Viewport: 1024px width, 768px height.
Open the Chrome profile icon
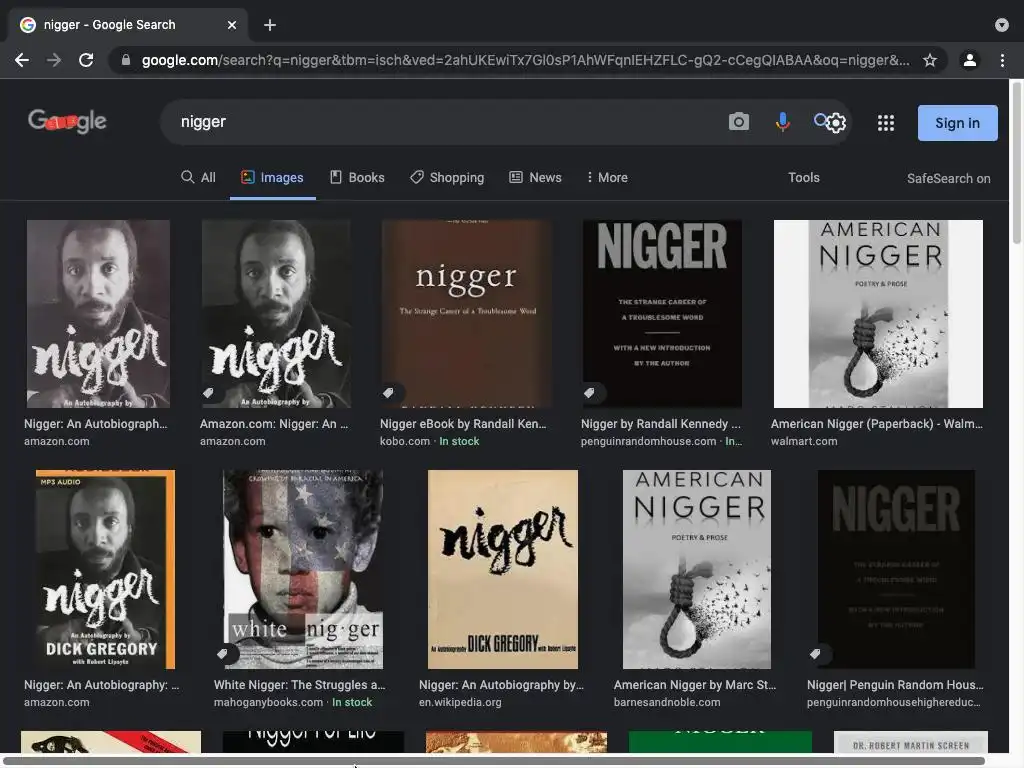click(x=970, y=60)
